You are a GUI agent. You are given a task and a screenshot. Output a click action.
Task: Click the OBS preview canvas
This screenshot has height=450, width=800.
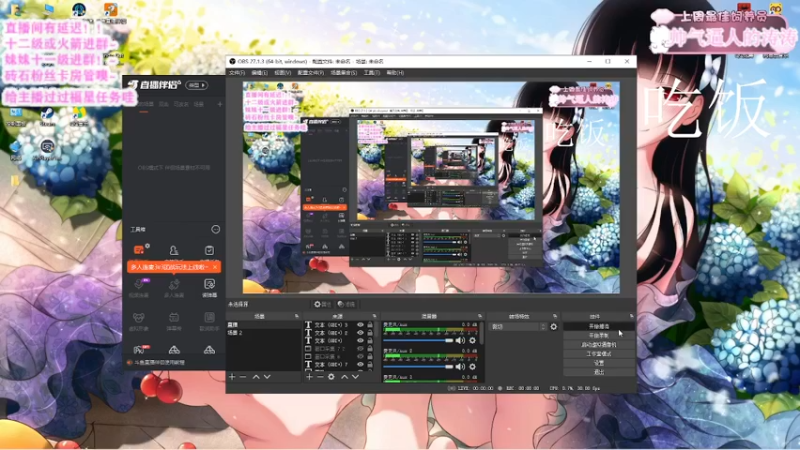pyautogui.click(x=431, y=187)
